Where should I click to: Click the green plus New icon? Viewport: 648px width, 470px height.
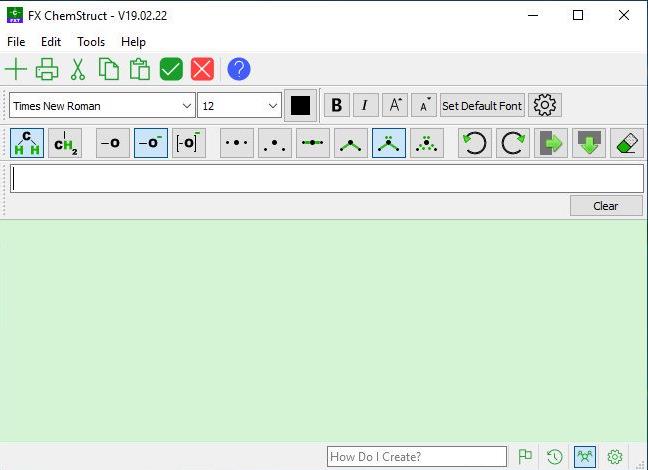pos(16,69)
